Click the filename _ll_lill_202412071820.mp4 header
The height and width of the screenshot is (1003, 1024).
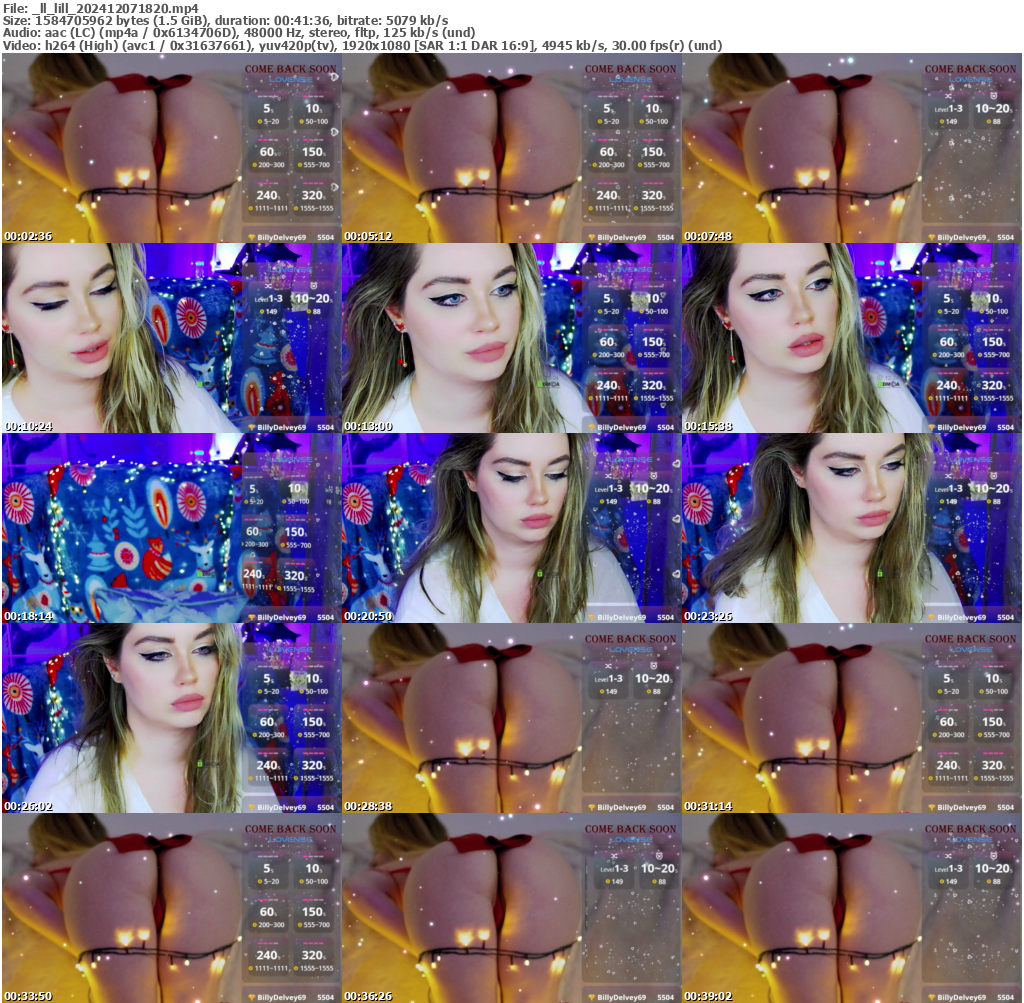click(x=100, y=7)
